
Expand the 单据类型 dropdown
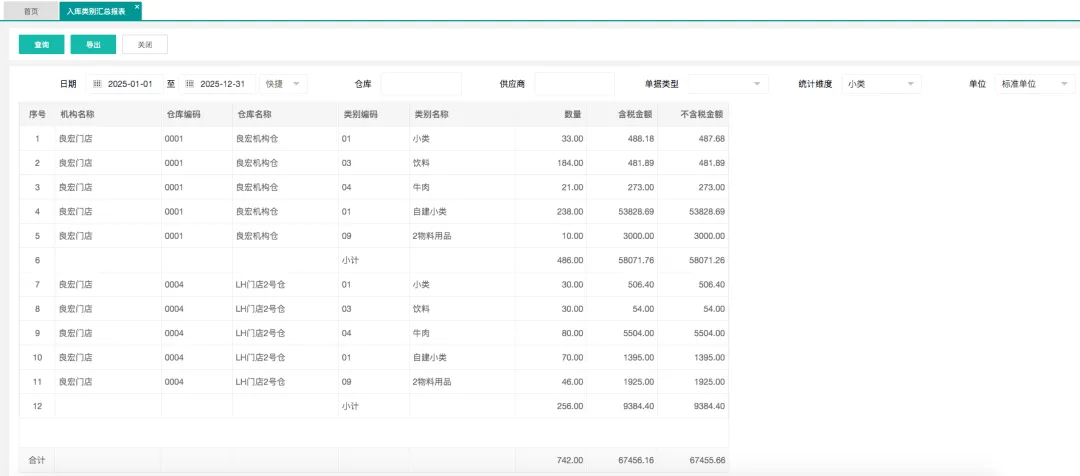pos(727,84)
